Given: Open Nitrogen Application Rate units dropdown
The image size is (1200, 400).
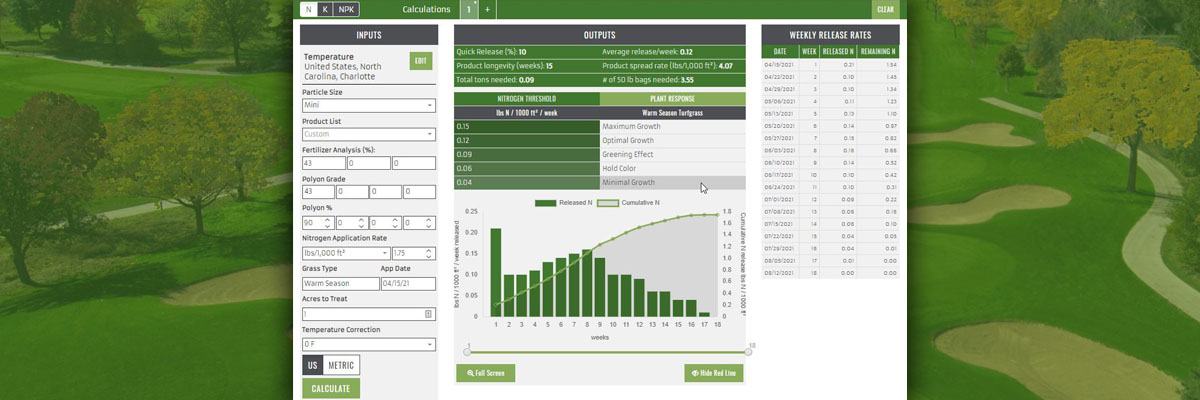Looking at the screenshot, I should coord(346,253).
